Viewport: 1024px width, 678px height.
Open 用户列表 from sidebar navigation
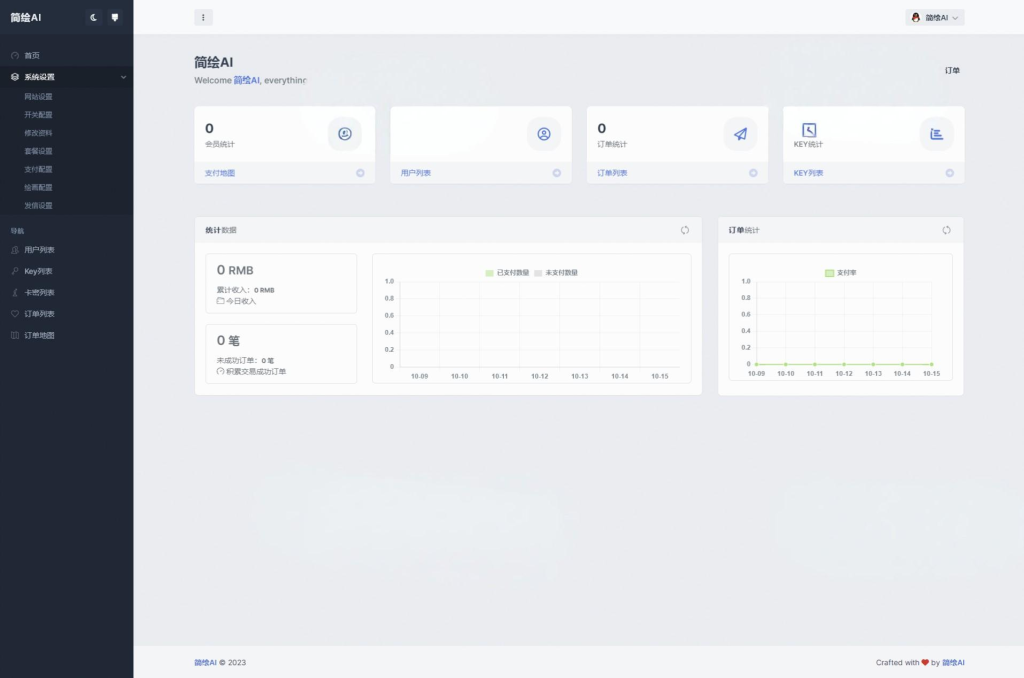39,250
